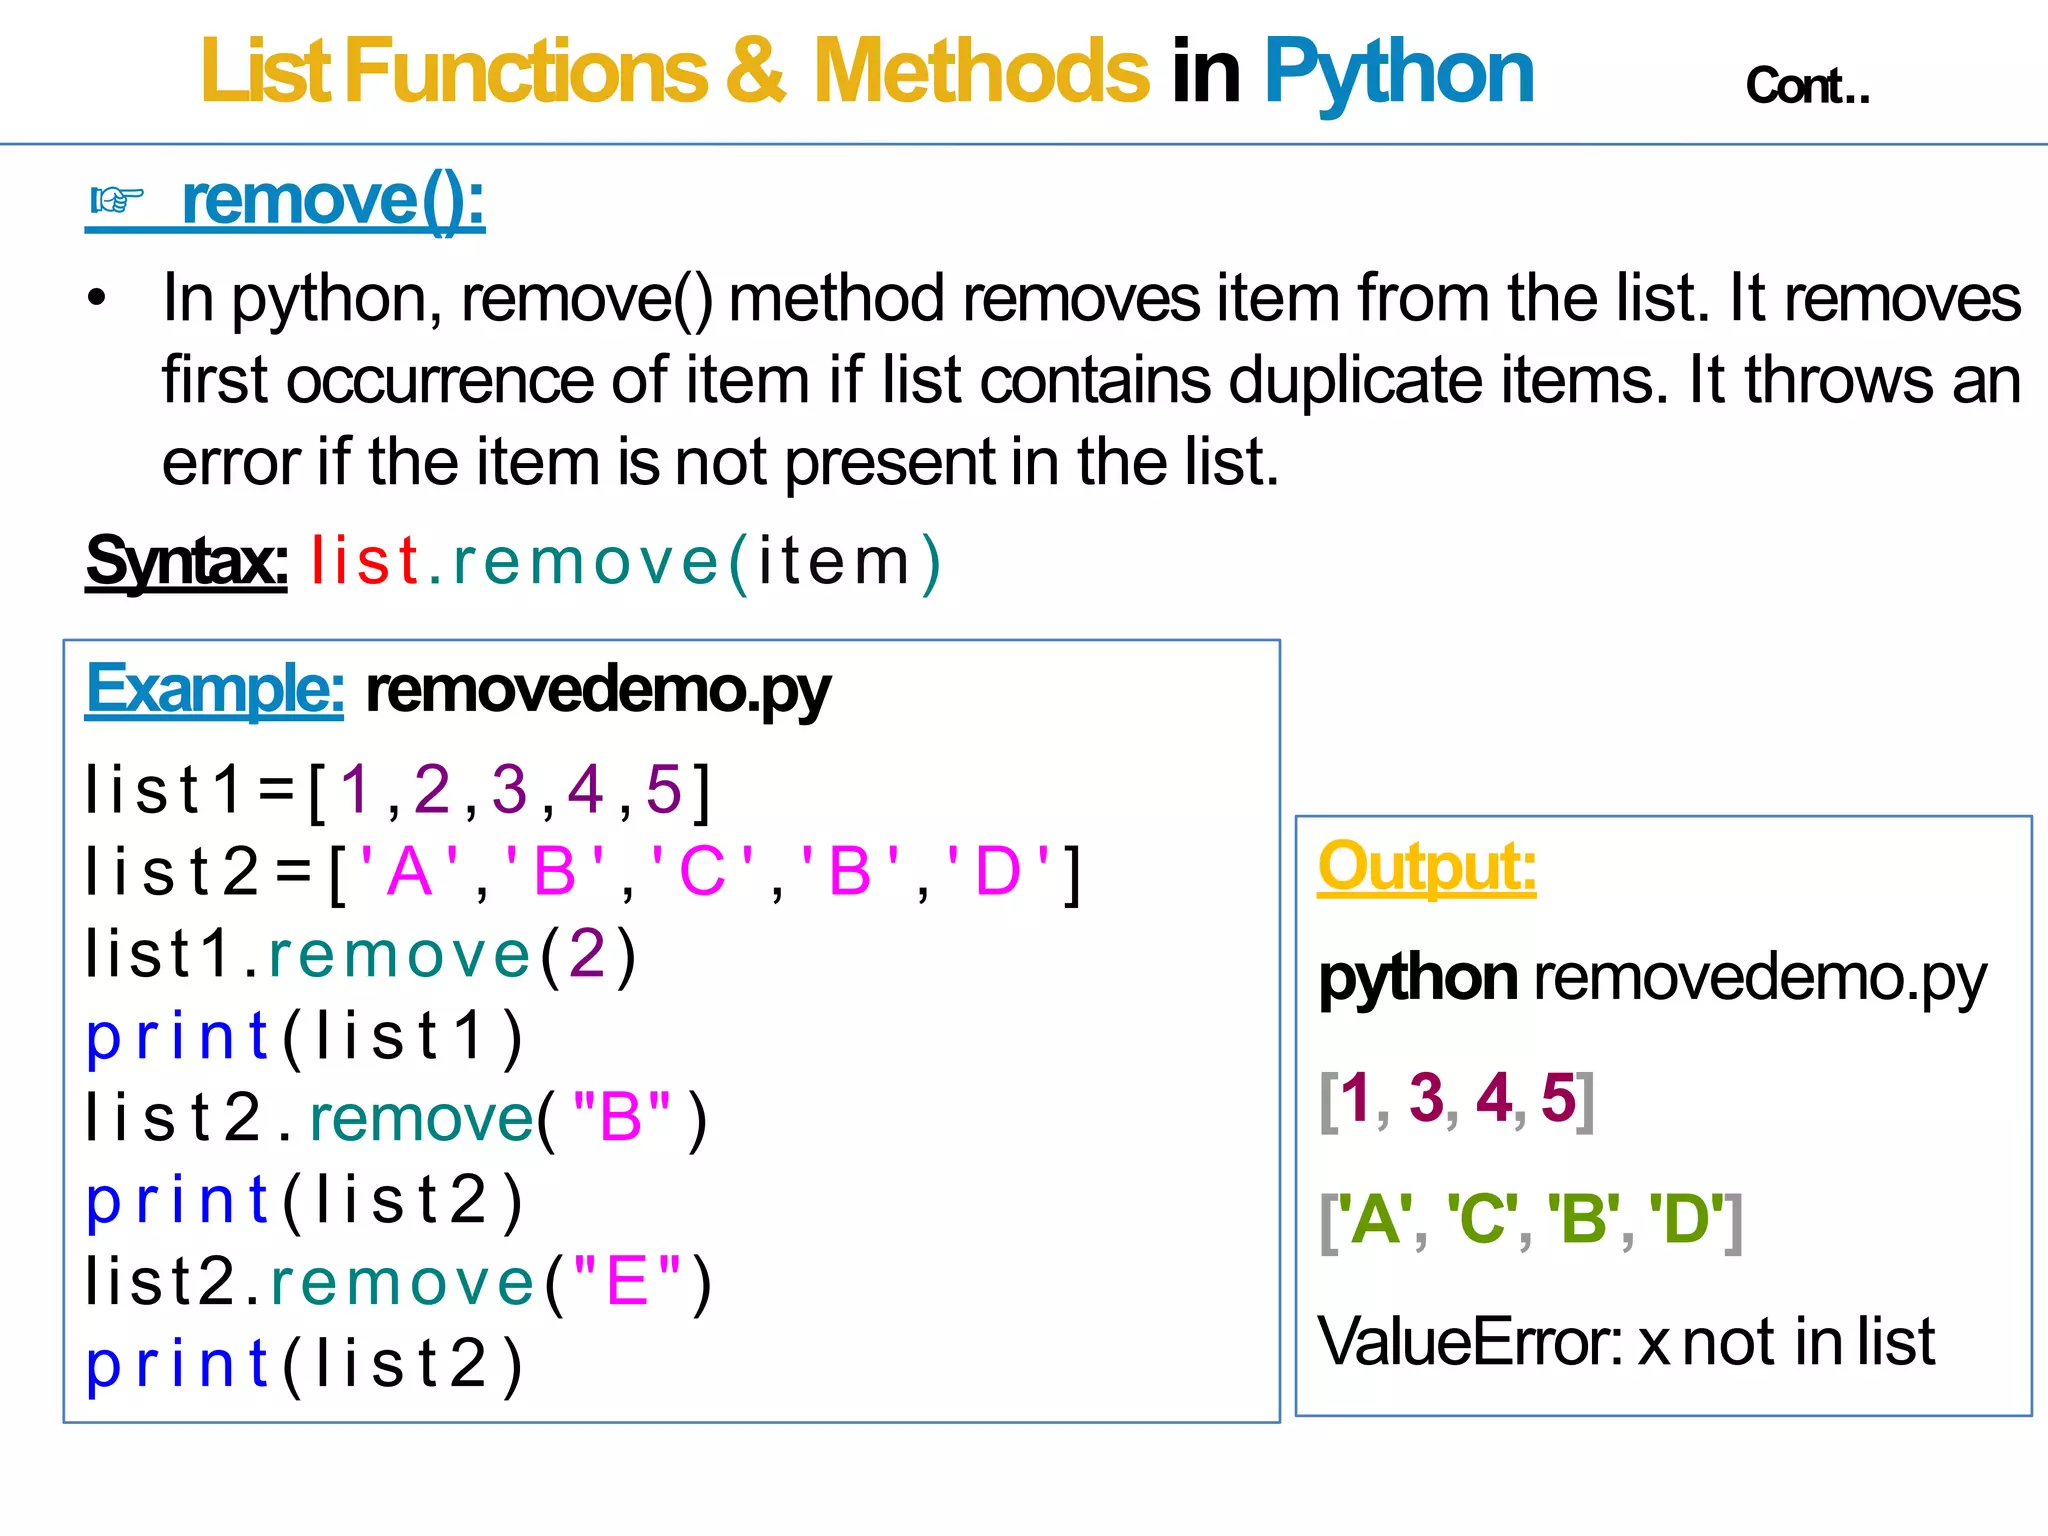Click the output ['A', 'C', 'B', 'D']
Image resolution: width=2048 pixels, height=1536 pixels.
pyautogui.click(x=1531, y=1221)
